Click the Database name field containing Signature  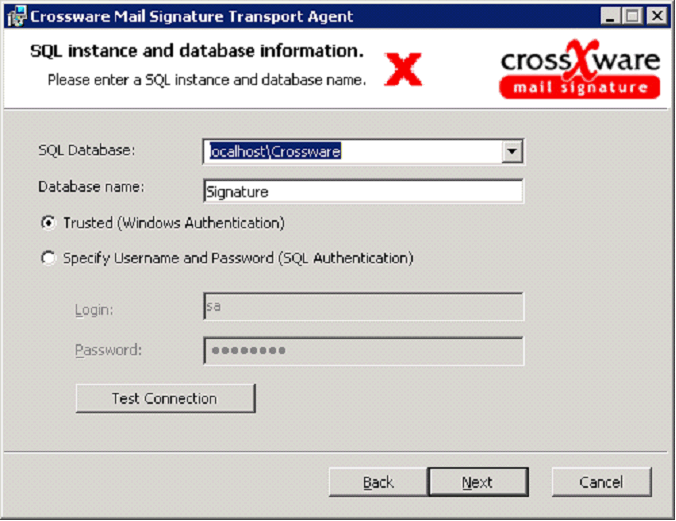[x=363, y=191]
